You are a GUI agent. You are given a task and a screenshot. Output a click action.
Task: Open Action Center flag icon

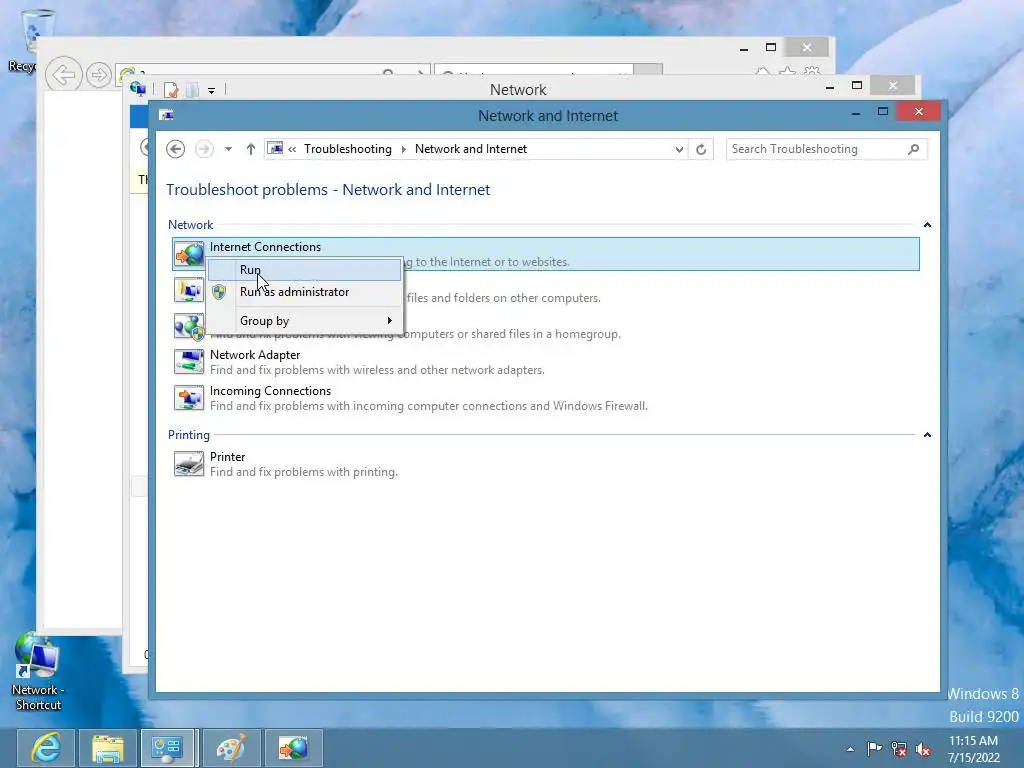[874, 749]
